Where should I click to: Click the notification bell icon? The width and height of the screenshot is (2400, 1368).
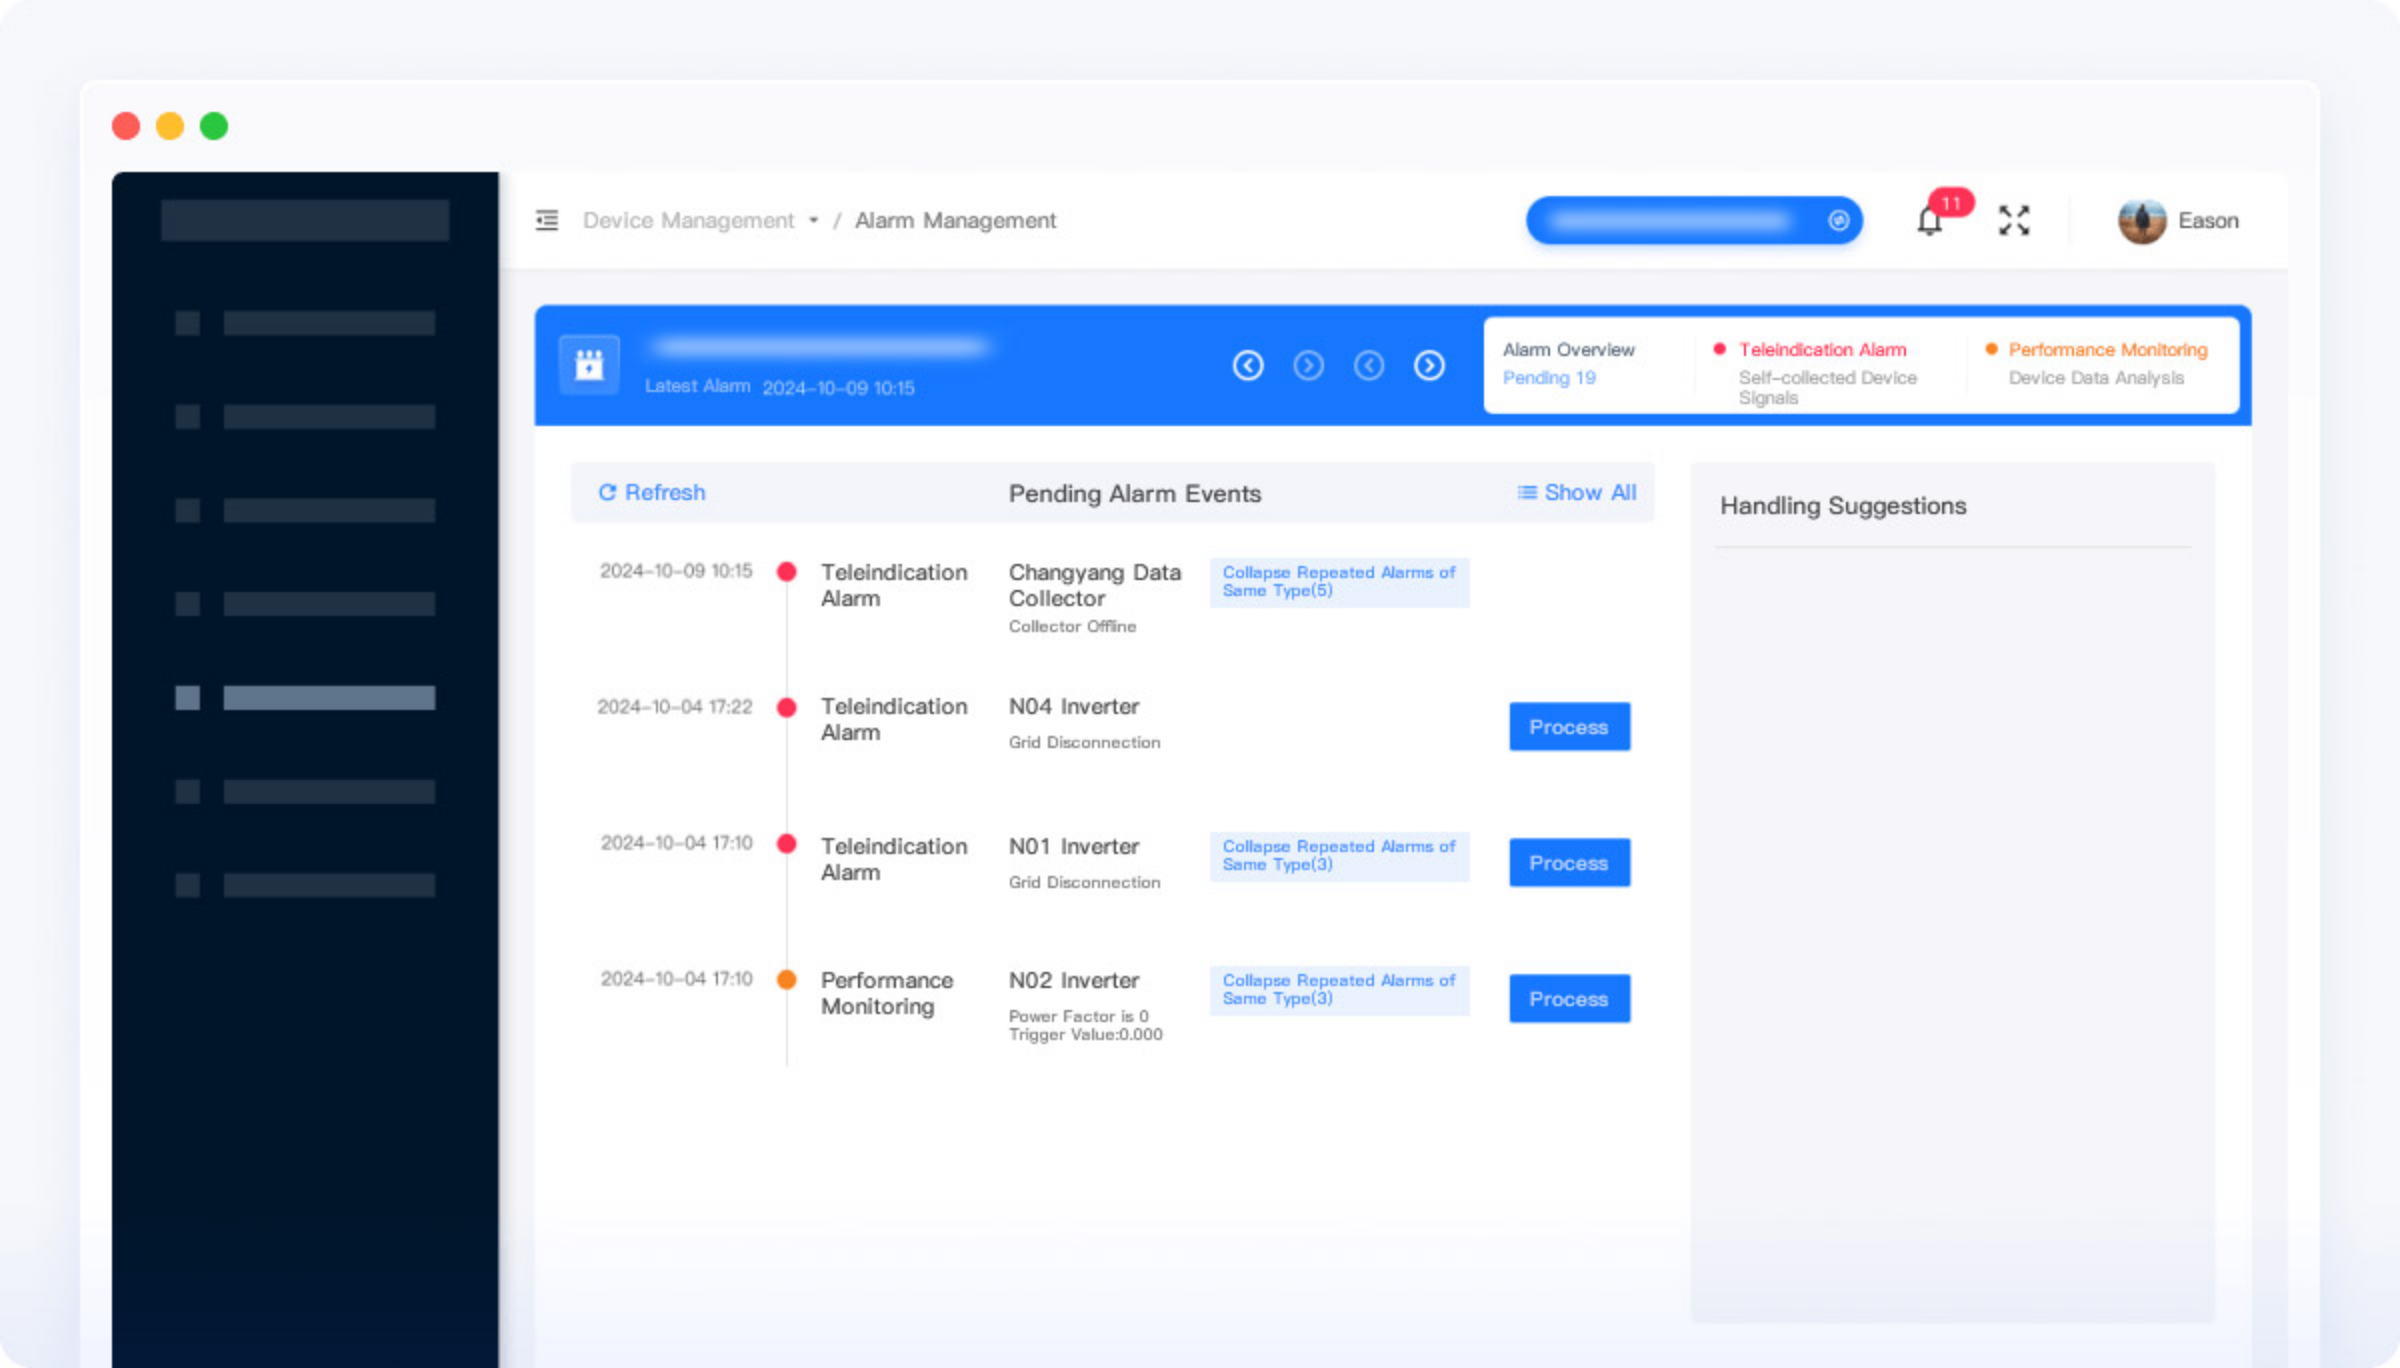(x=1930, y=221)
